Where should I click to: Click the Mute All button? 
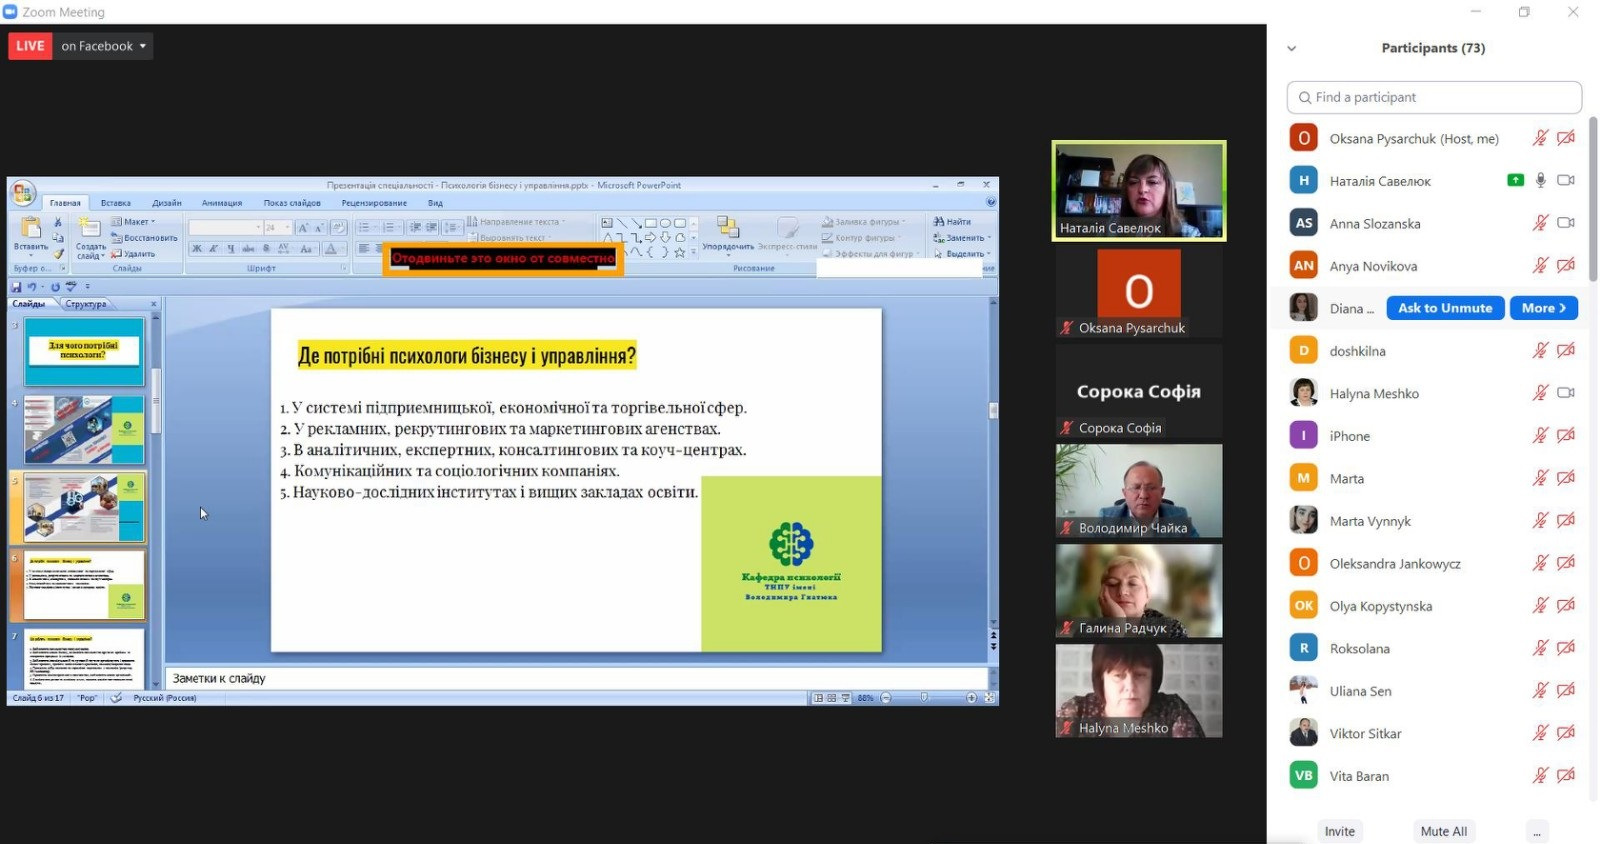pos(1443,831)
